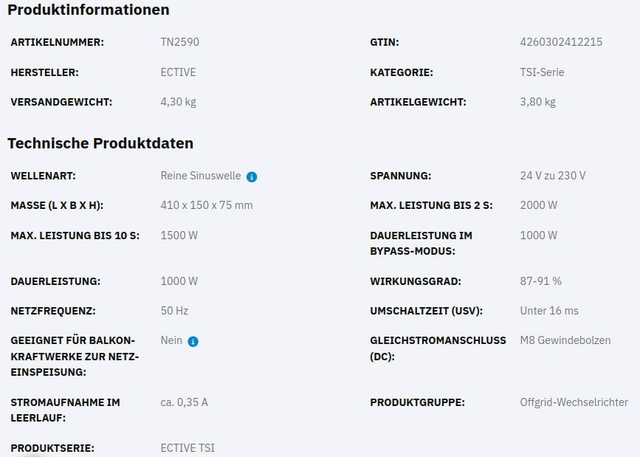Select the Unter 16 ms switching time
640x457 pixels.
coord(549,311)
